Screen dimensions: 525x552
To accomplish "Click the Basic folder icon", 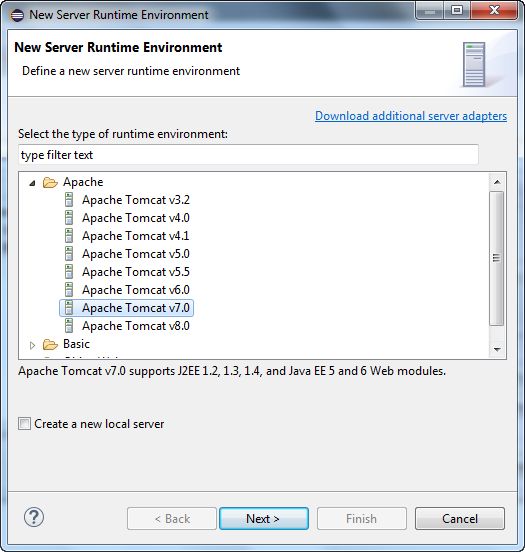I will (x=50, y=344).
